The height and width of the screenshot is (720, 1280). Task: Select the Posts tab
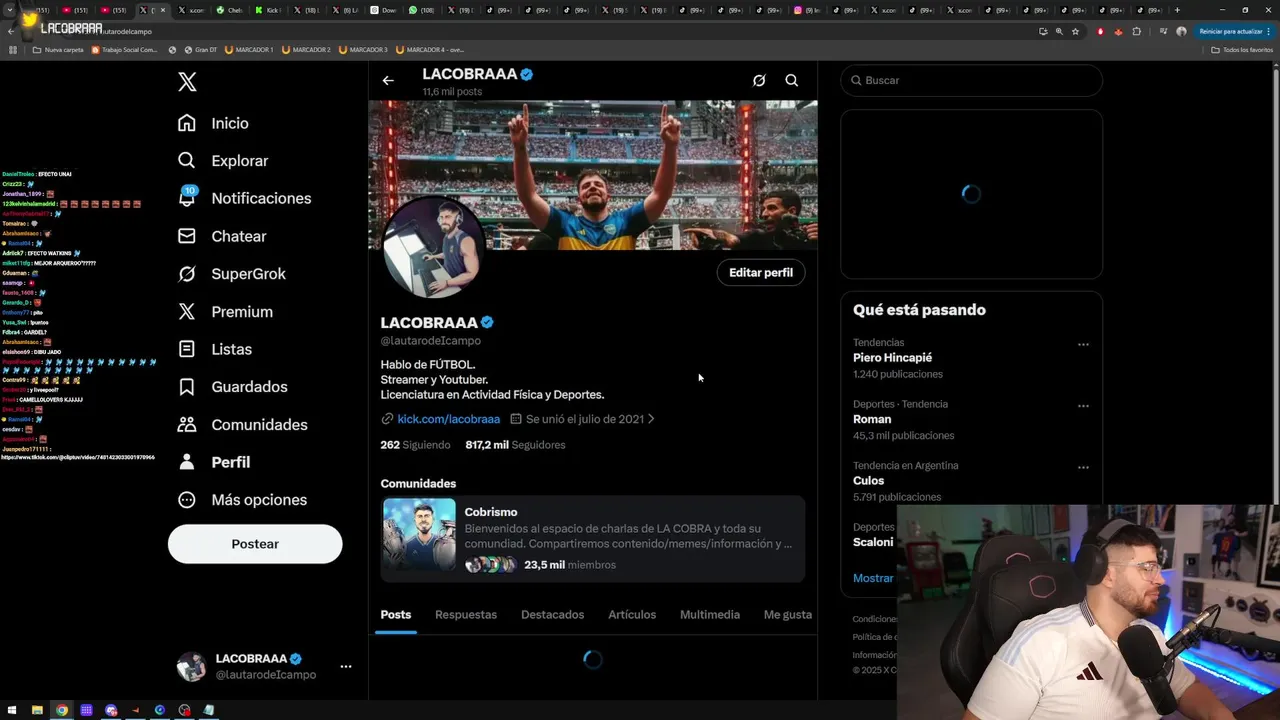coord(396,615)
